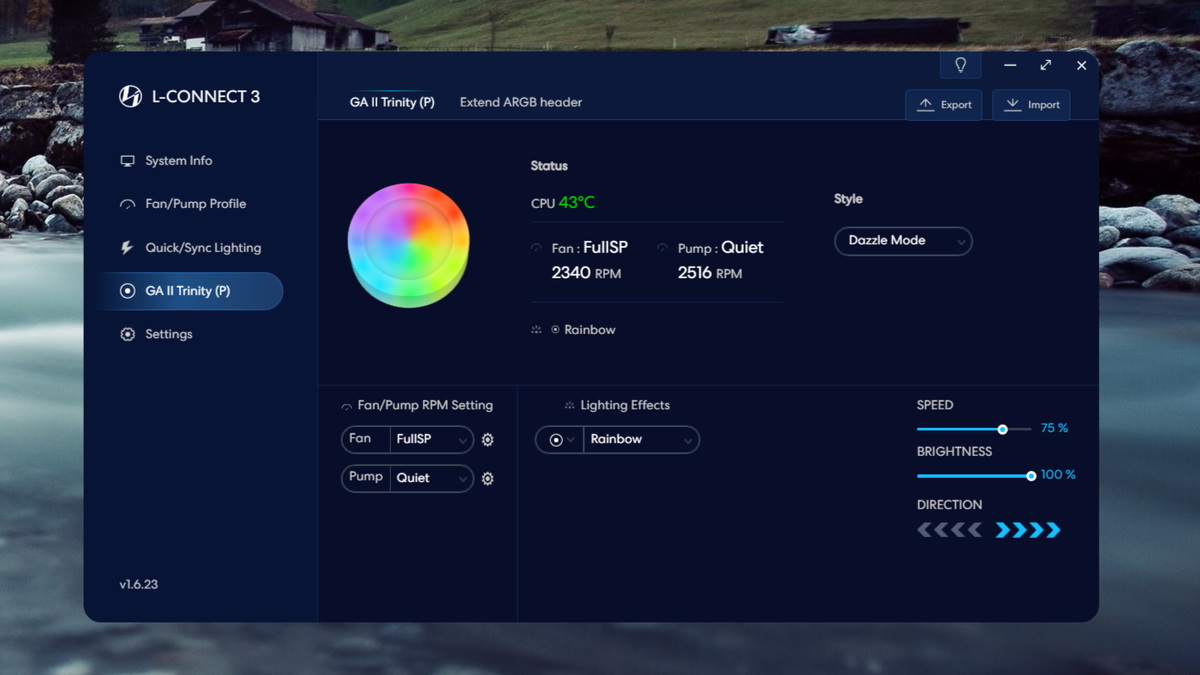Click the Settings gear icon in sidebar
This screenshot has width=1200, height=675.
127,334
